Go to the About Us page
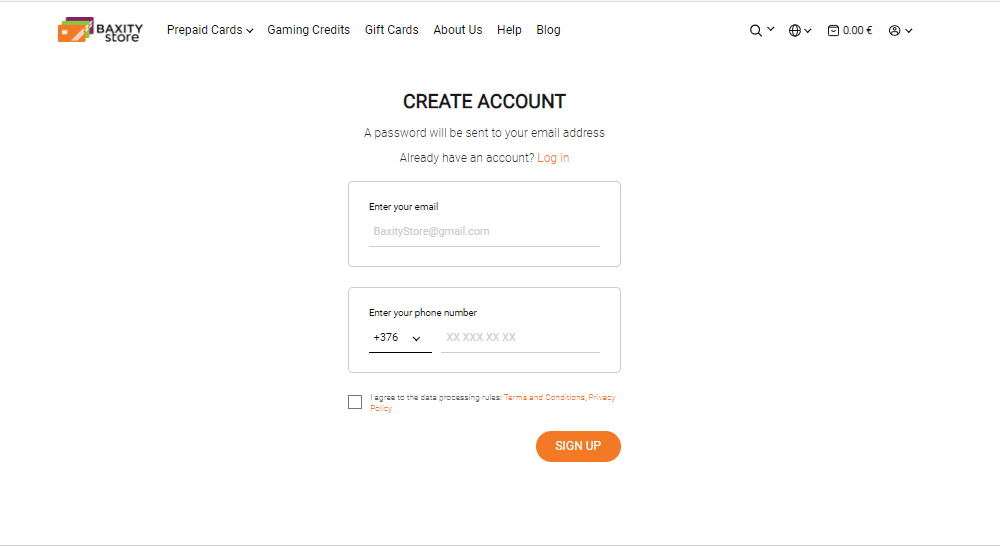 pyautogui.click(x=458, y=30)
